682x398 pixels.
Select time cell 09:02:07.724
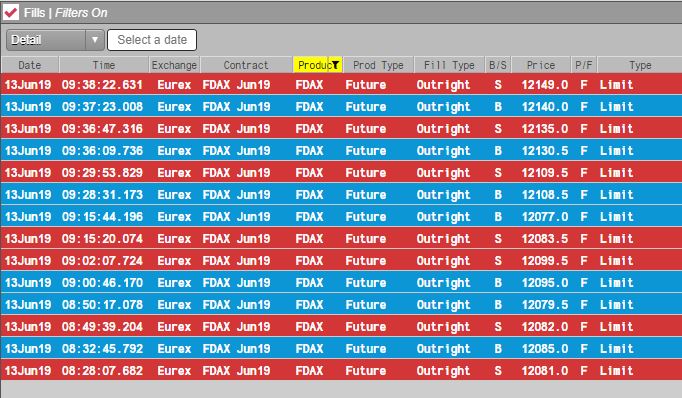pos(102,261)
